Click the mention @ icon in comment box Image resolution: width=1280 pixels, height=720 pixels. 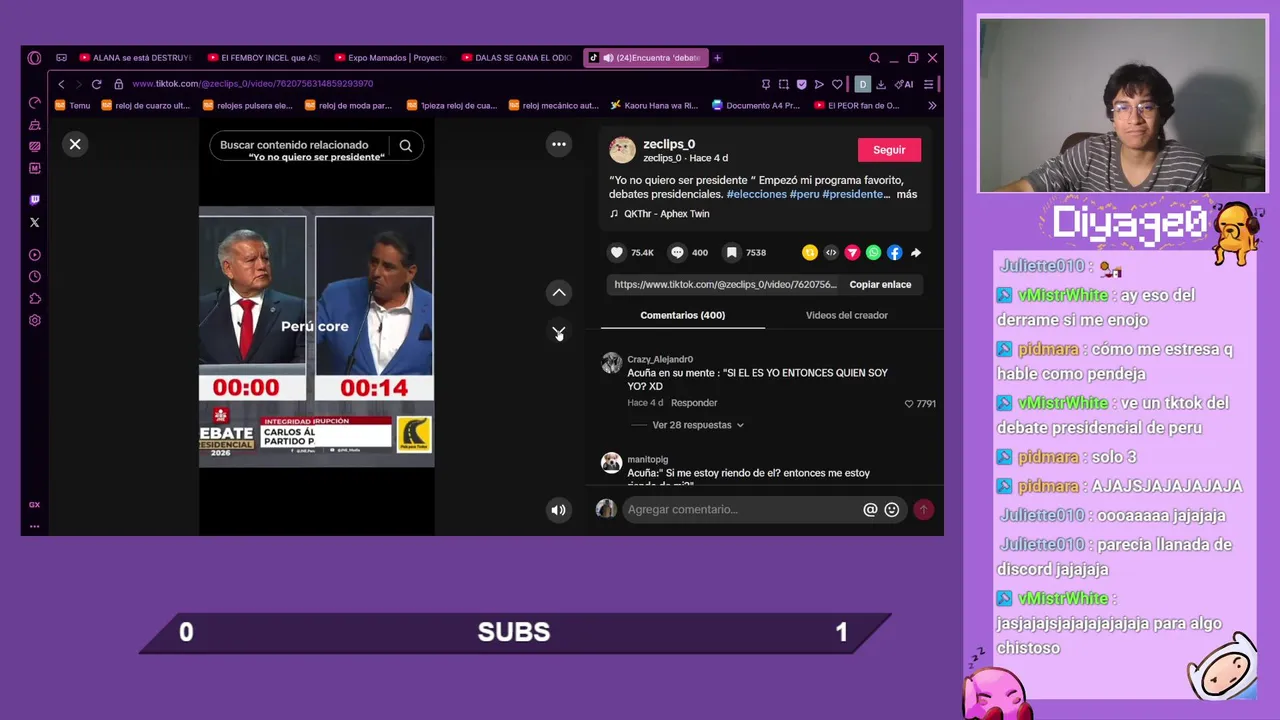pyautogui.click(x=870, y=510)
